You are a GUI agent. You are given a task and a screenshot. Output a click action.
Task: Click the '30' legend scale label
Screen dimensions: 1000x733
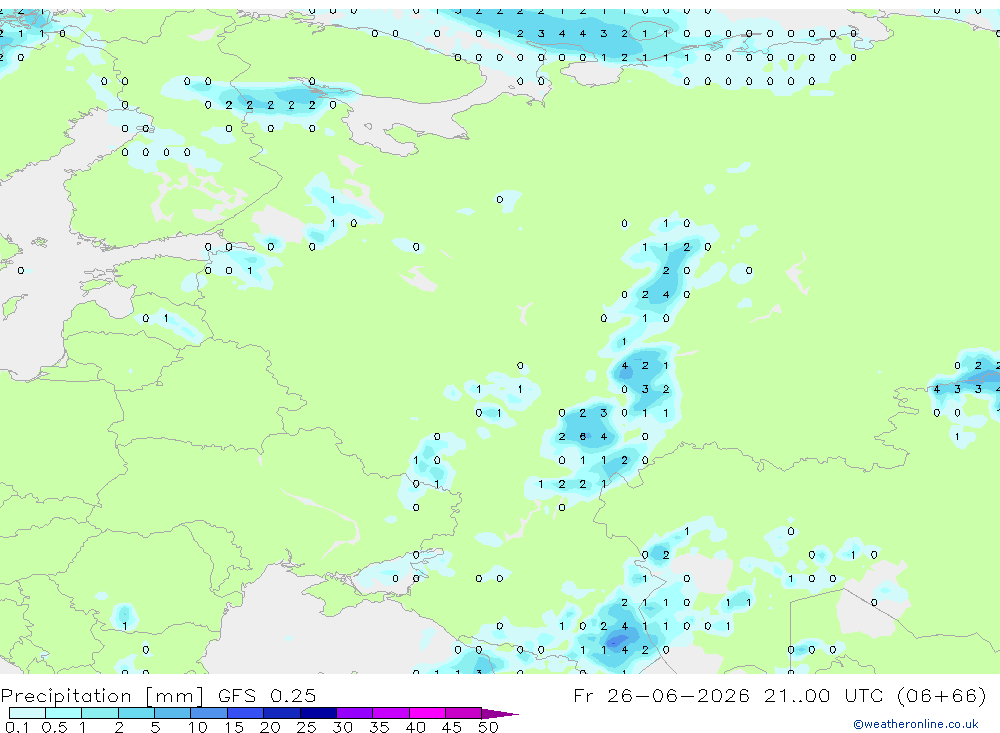point(342,727)
